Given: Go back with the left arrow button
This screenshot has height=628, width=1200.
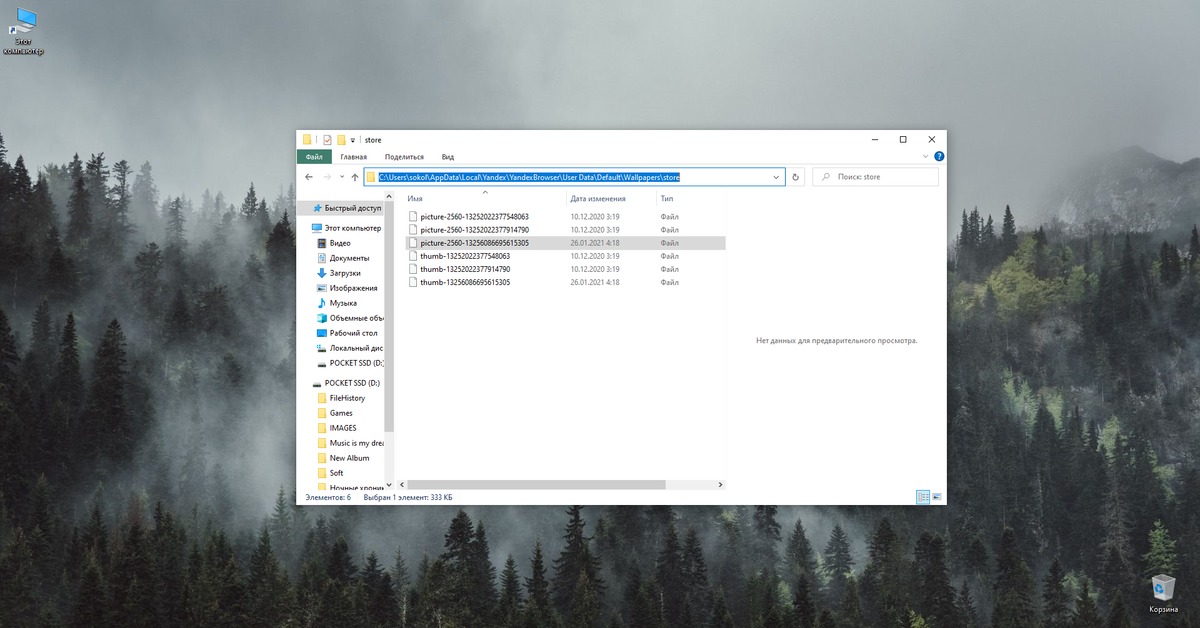Looking at the screenshot, I should click(x=309, y=177).
